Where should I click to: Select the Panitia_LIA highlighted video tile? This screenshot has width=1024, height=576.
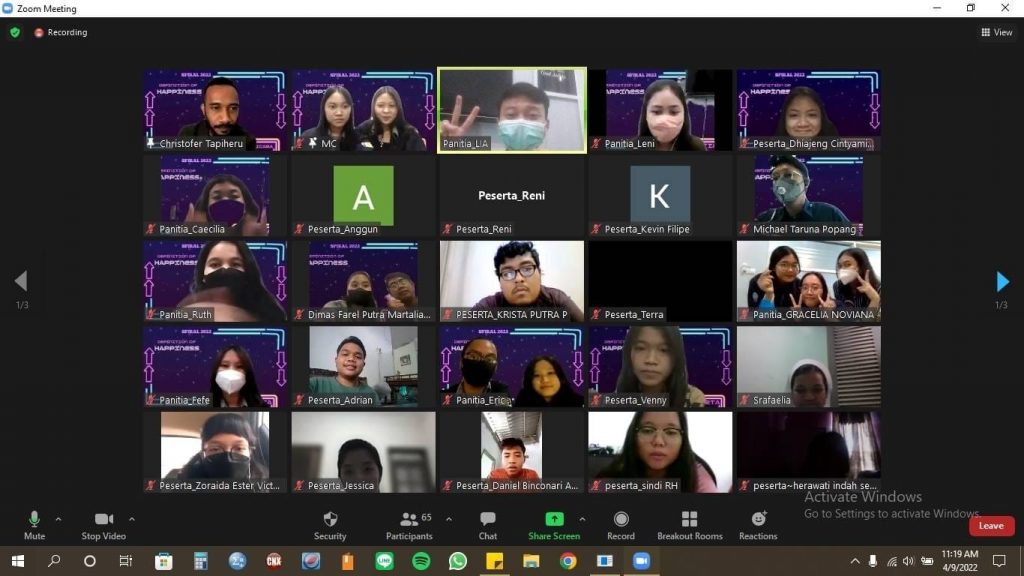[x=512, y=110]
